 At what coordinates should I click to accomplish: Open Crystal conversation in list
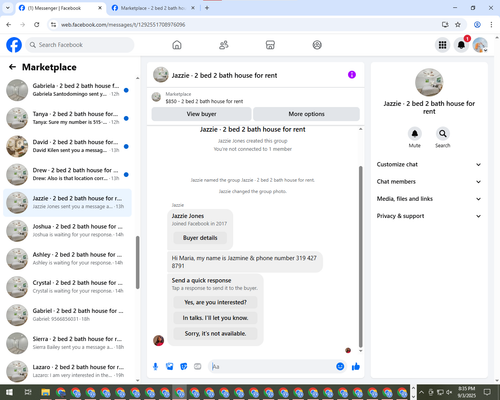click(x=67, y=287)
